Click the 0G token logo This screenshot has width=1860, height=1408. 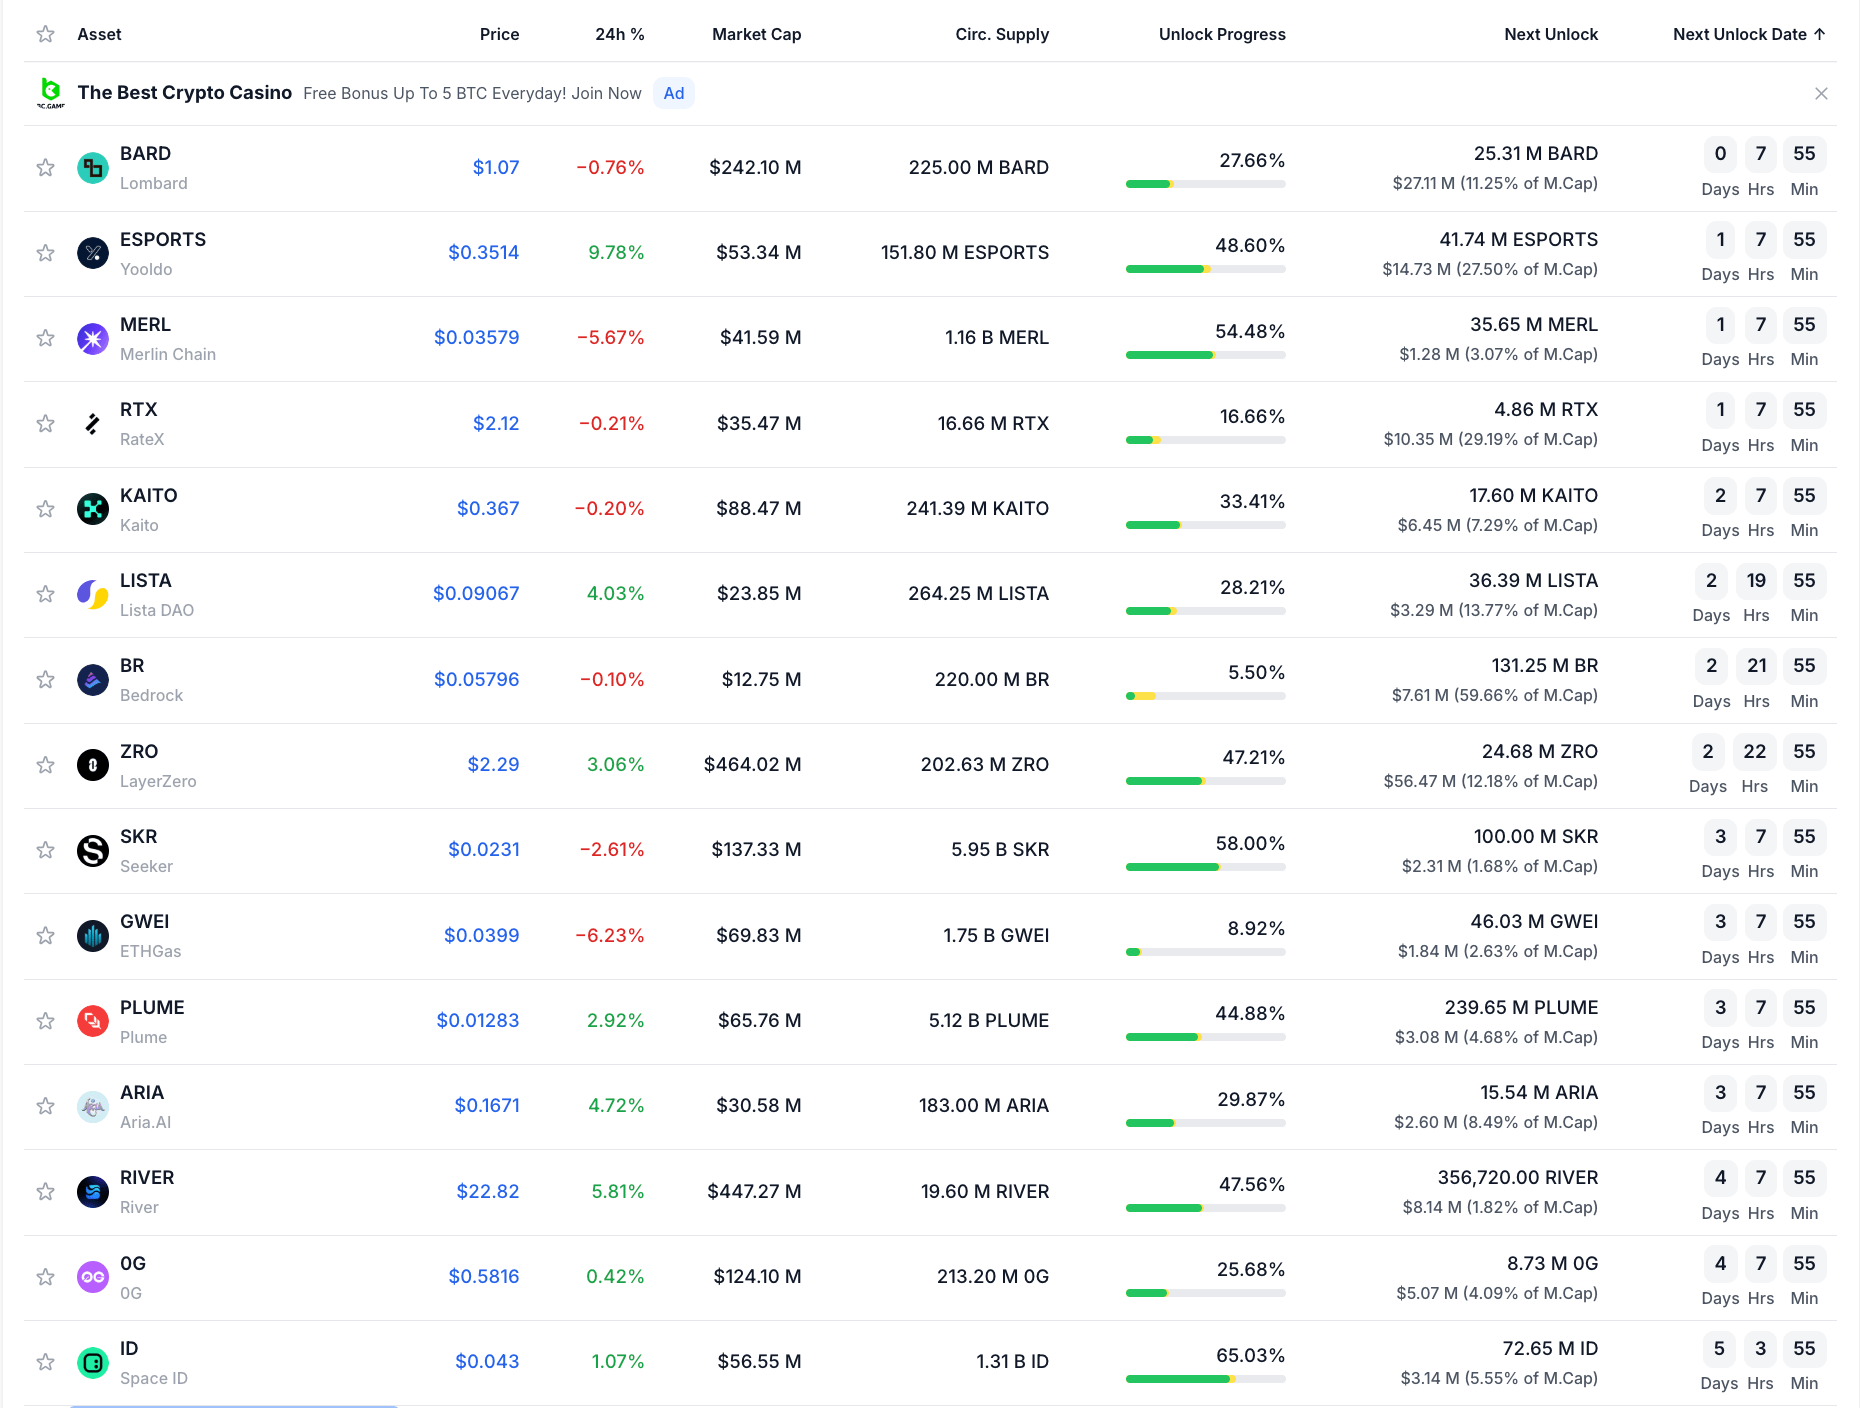pos(93,1277)
